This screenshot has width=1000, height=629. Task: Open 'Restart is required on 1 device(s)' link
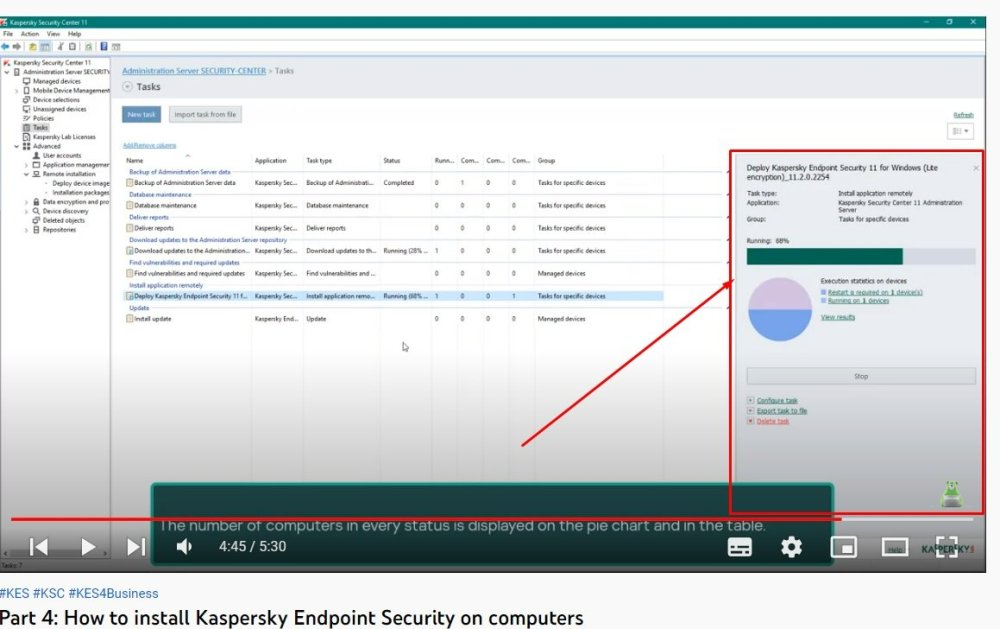(x=875, y=292)
